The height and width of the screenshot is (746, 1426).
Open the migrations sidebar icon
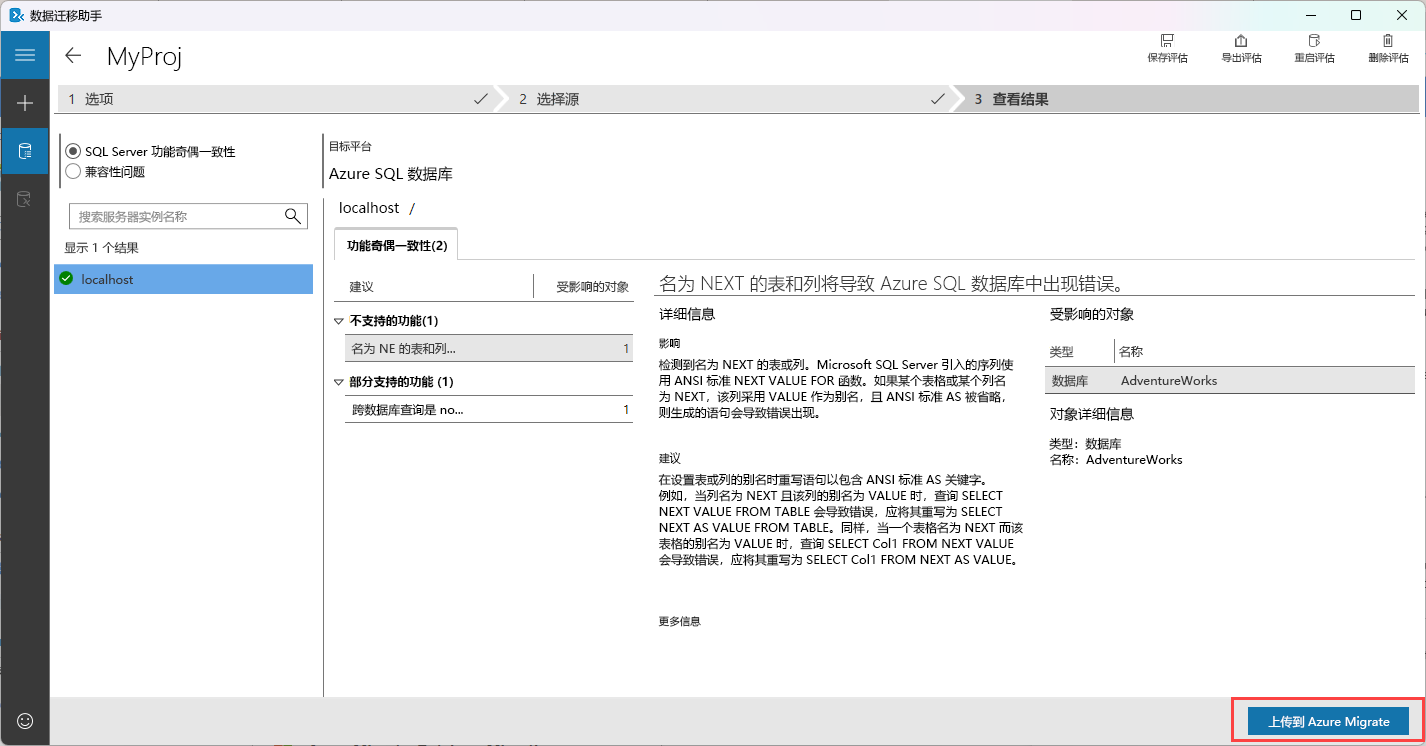tap(25, 200)
